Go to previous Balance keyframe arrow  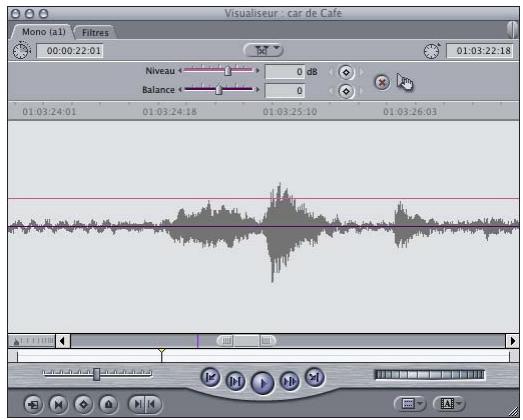(331, 91)
